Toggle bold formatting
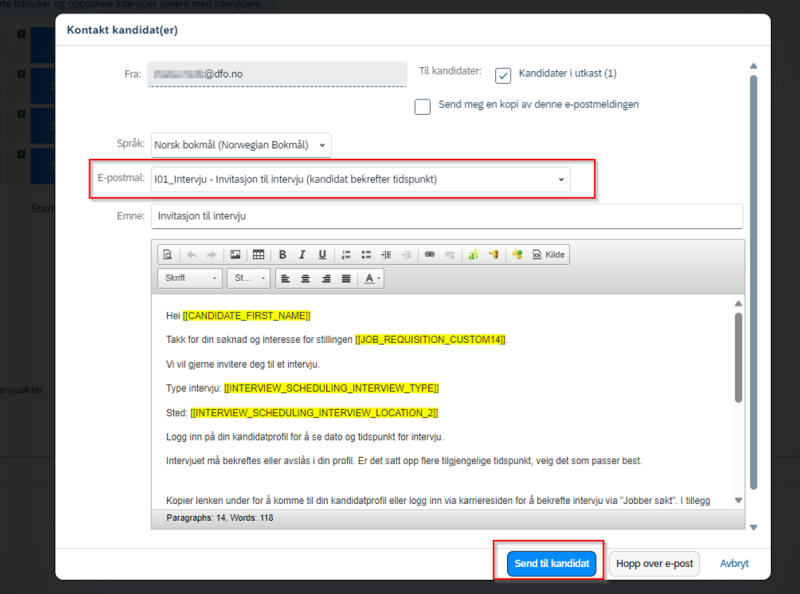800x594 pixels. tap(282, 255)
